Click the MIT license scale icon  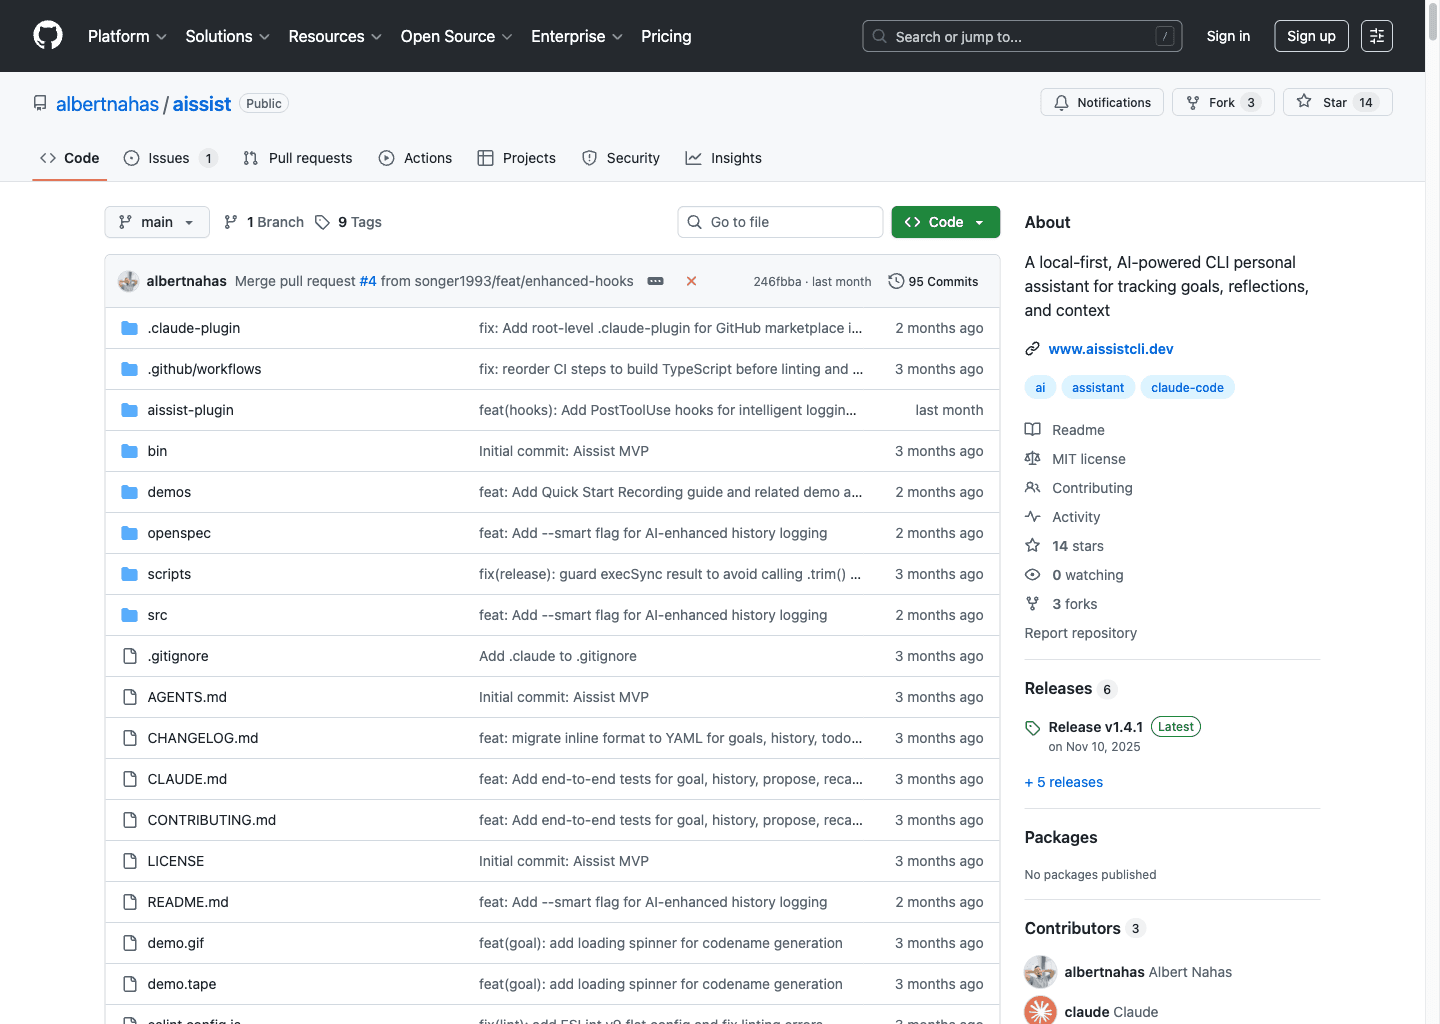(1033, 458)
